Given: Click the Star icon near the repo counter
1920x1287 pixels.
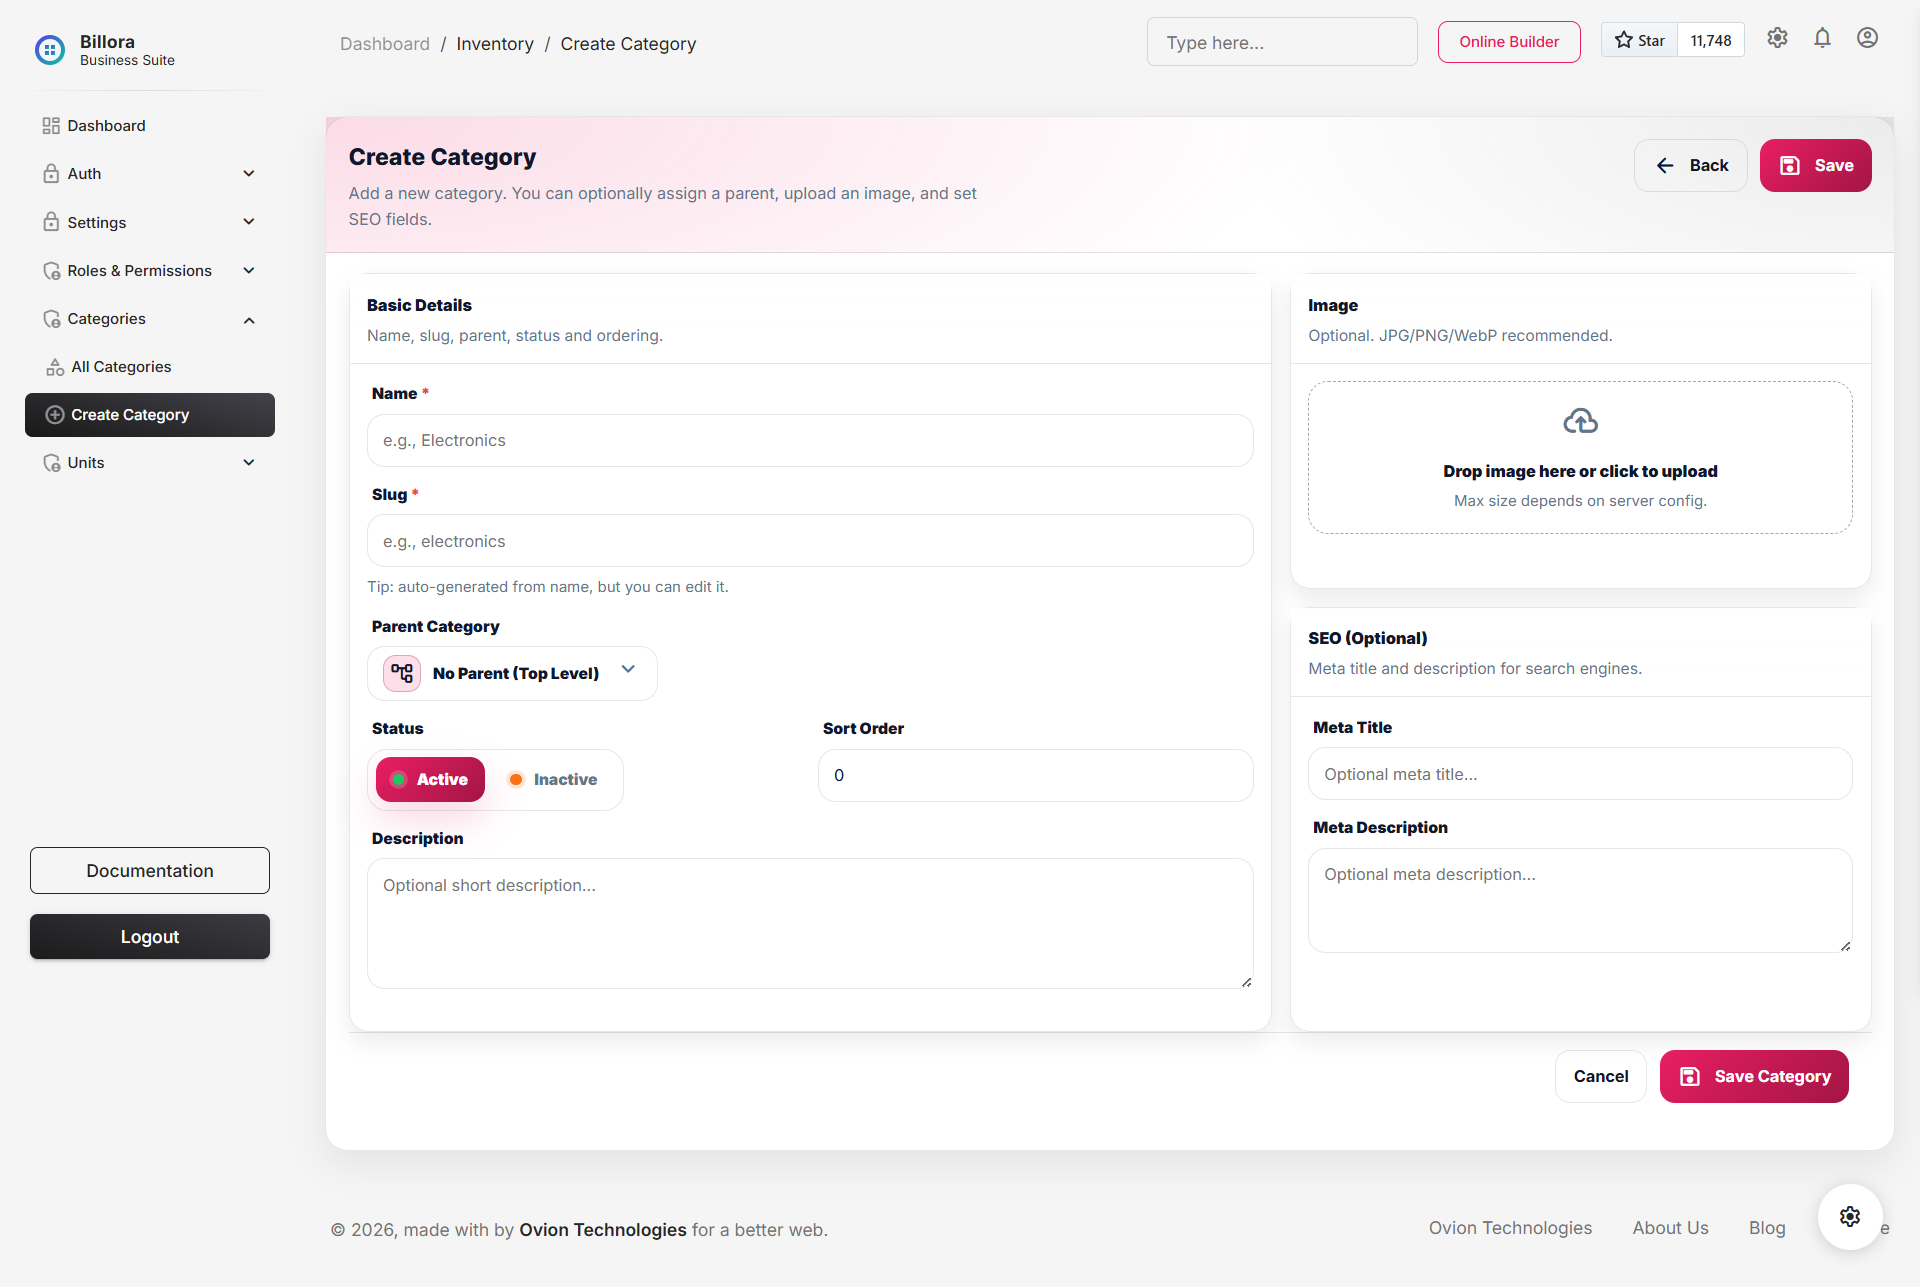Looking at the screenshot, I should (x=1624, y=39).
